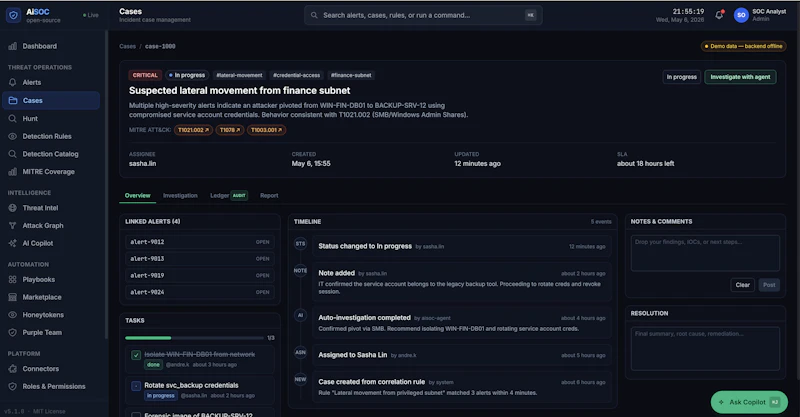This screenshot has width=800, height=417.
Task: Click the assignee sasha.lin value
Action: [x=142, y=164]
